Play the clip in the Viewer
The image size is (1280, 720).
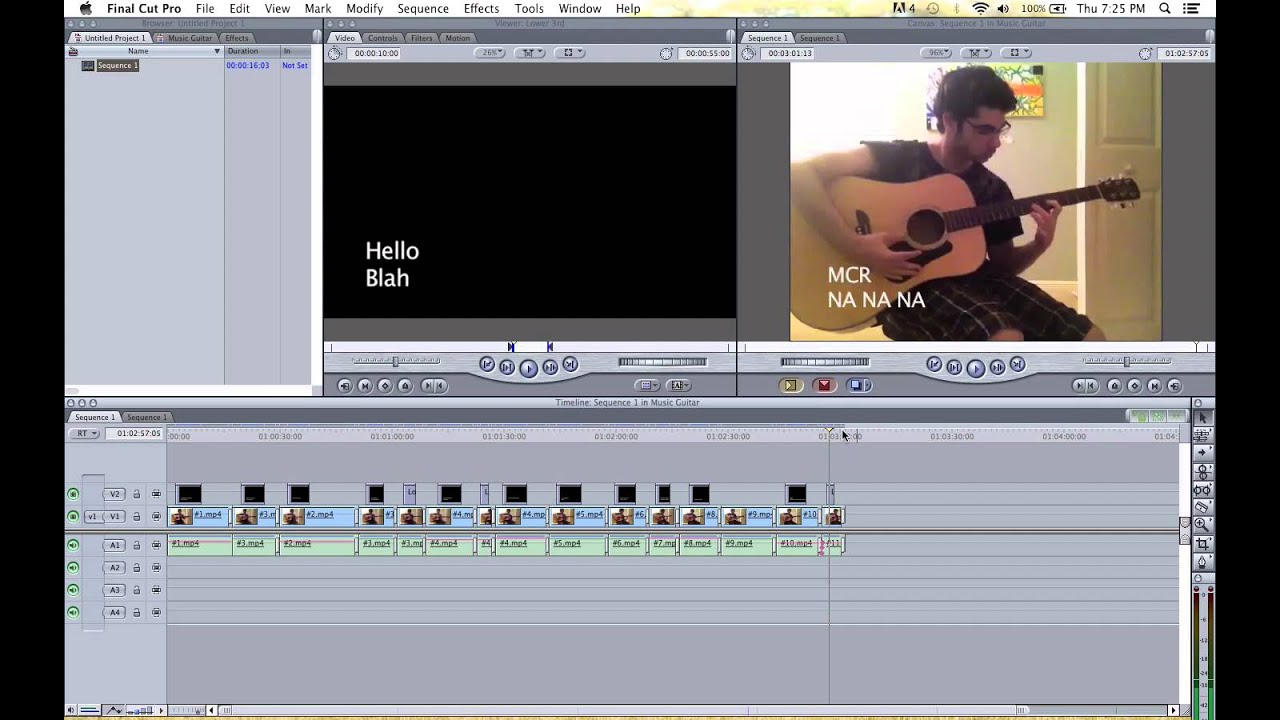click(528, 367)
